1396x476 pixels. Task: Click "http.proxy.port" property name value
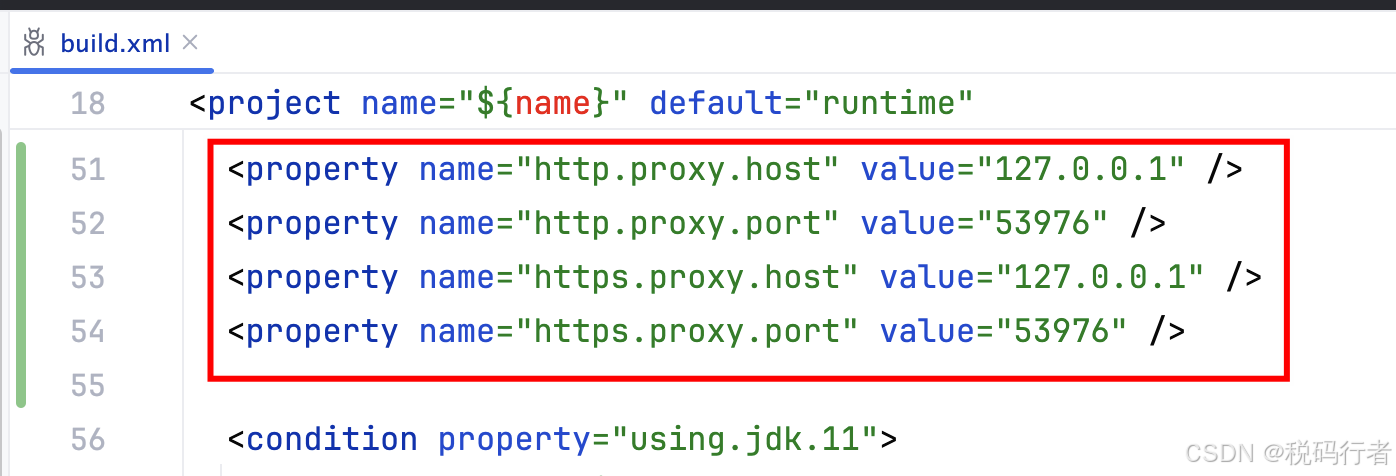677,223
